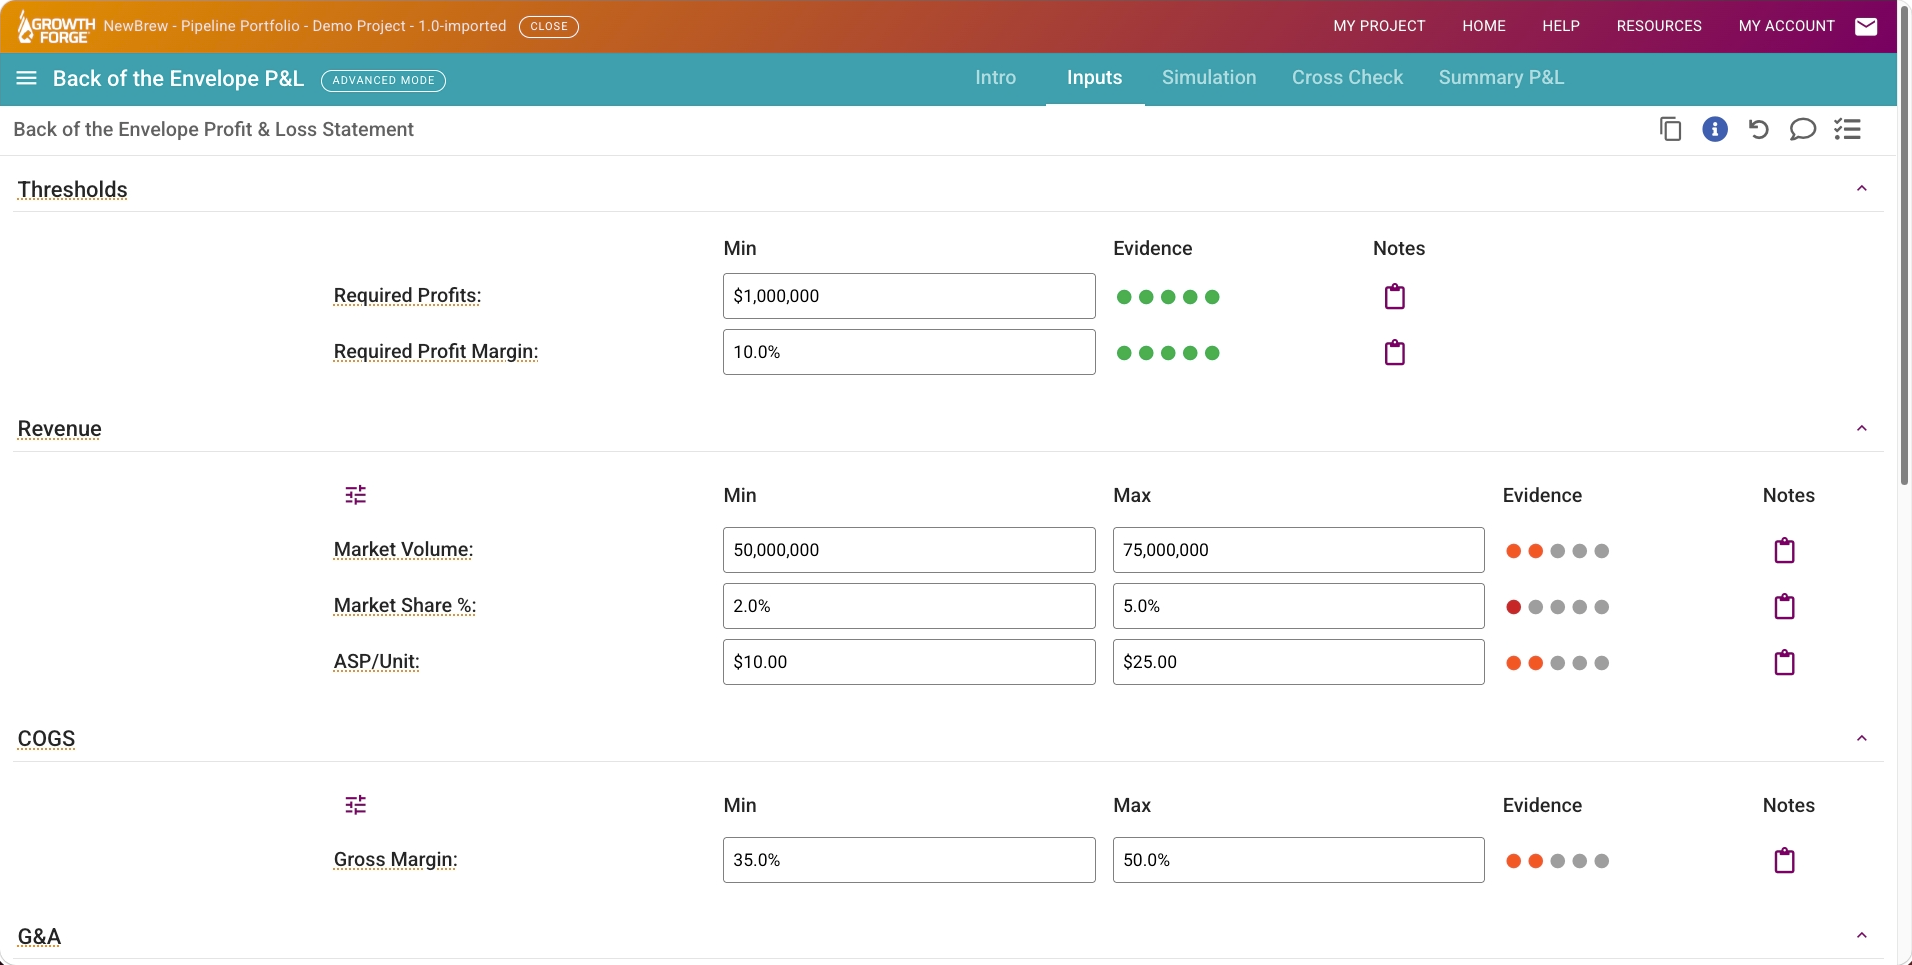This screenshot has width=1912, height=965.
Task: Click the Thresholds section heading
Action: pyautogui.click(x=72, y=190)
